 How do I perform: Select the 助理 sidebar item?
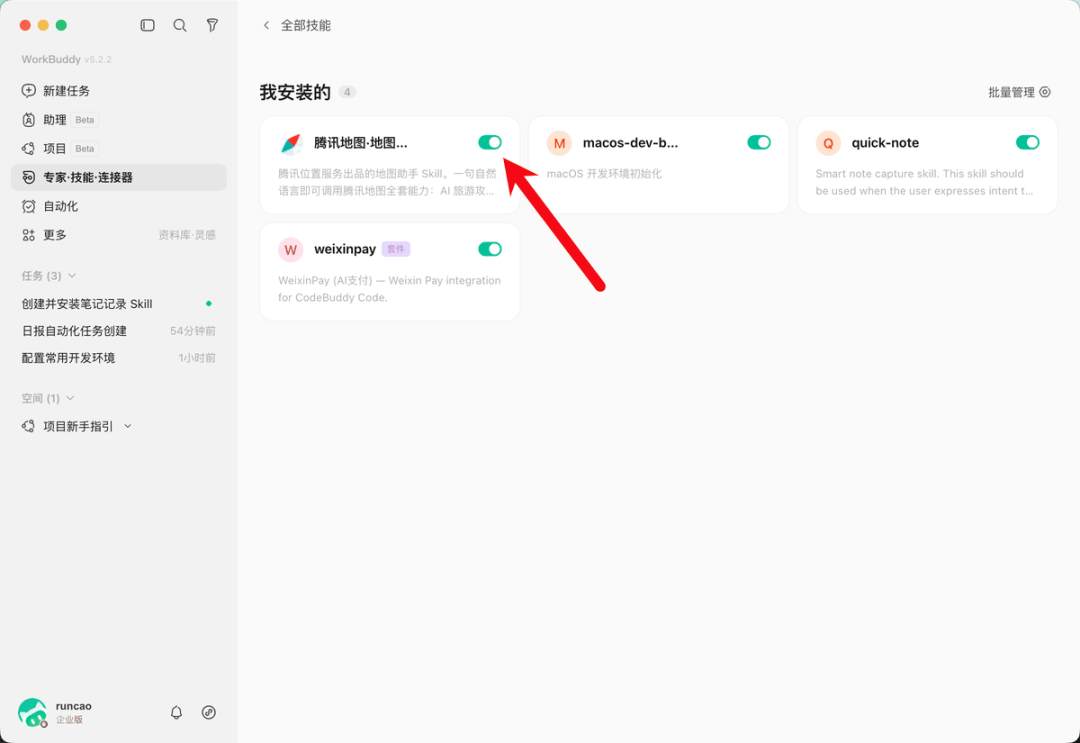[x=118, y=120]
